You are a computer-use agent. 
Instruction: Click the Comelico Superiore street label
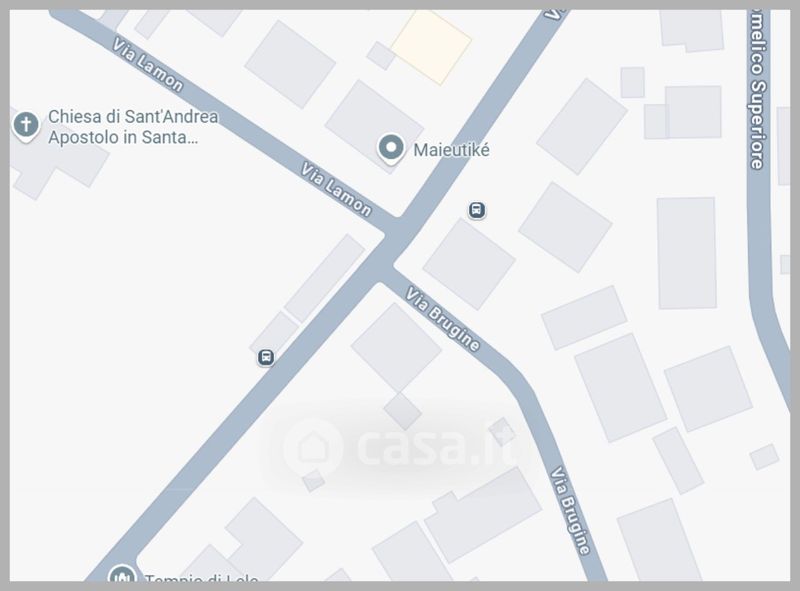[757, 90]
